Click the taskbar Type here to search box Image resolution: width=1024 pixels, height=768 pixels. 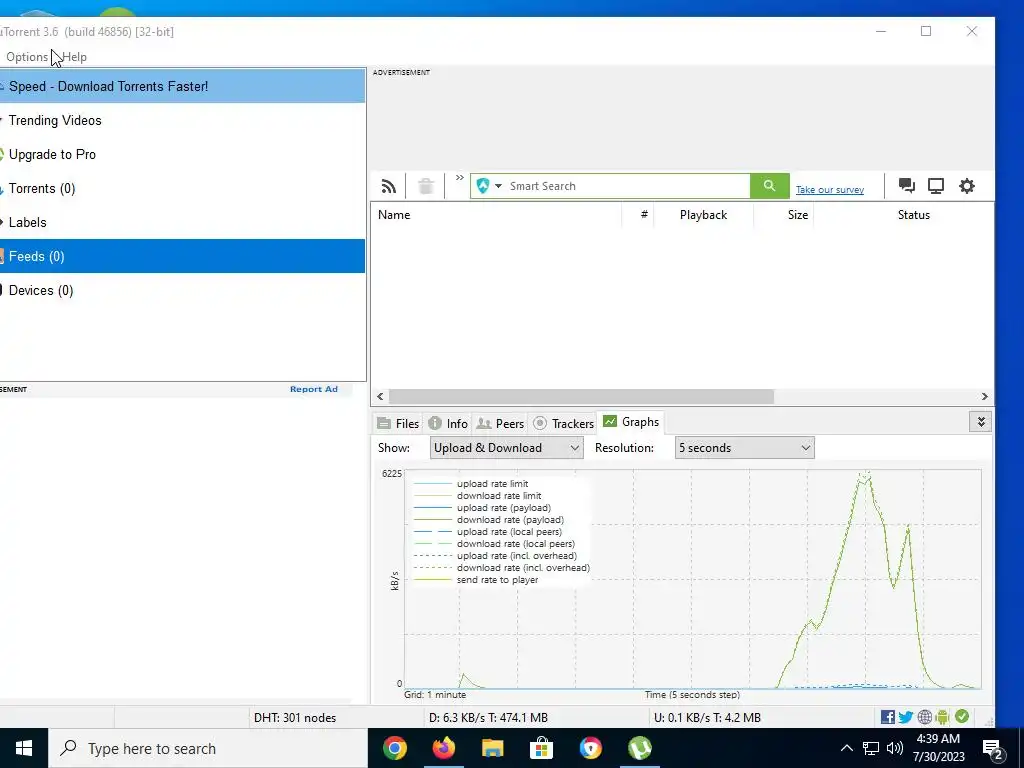coord(208,748)
